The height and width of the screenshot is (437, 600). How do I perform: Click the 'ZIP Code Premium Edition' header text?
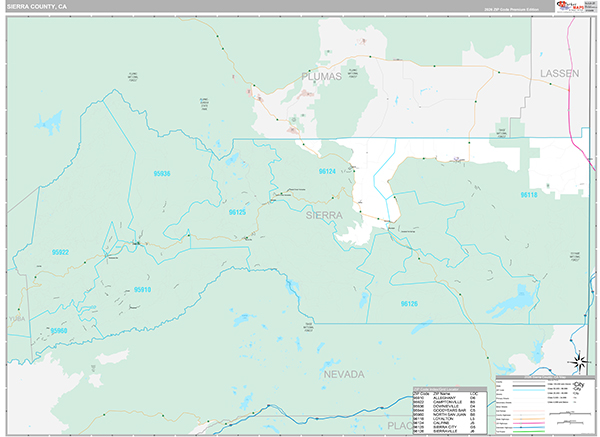(511, 10)
